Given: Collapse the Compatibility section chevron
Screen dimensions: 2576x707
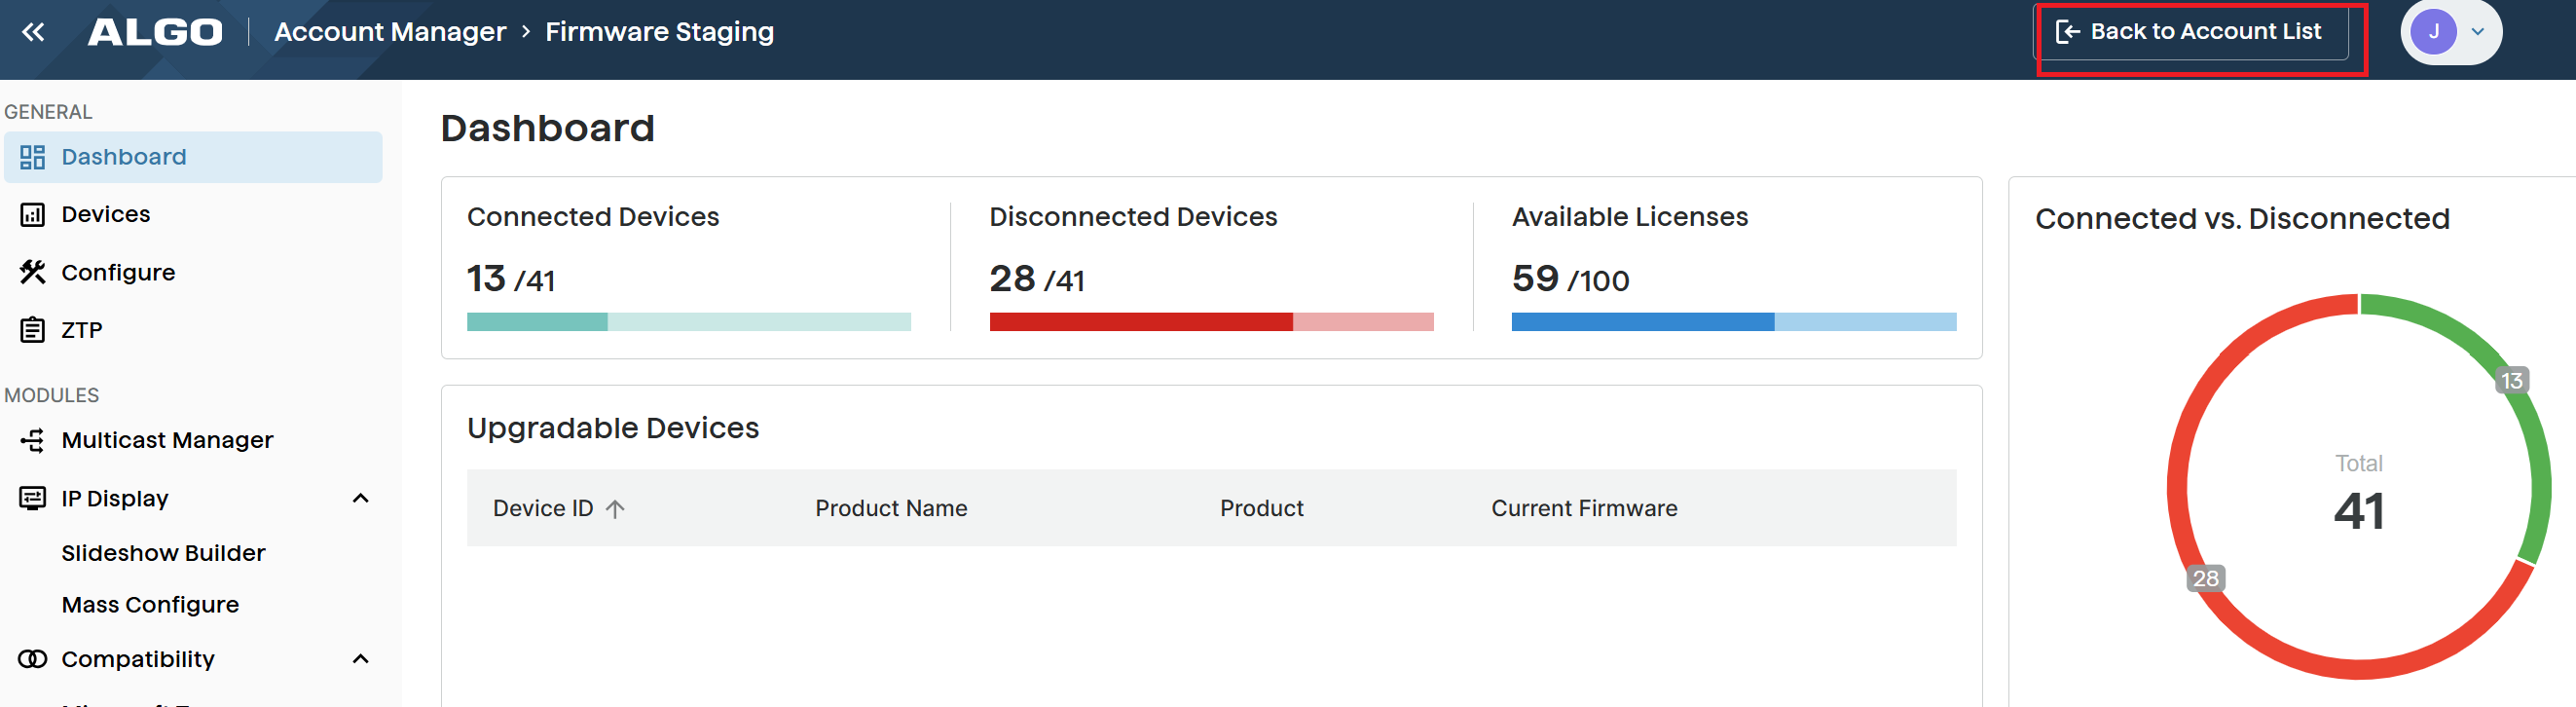Looking at the screenshot, I should tap(361, 659).
